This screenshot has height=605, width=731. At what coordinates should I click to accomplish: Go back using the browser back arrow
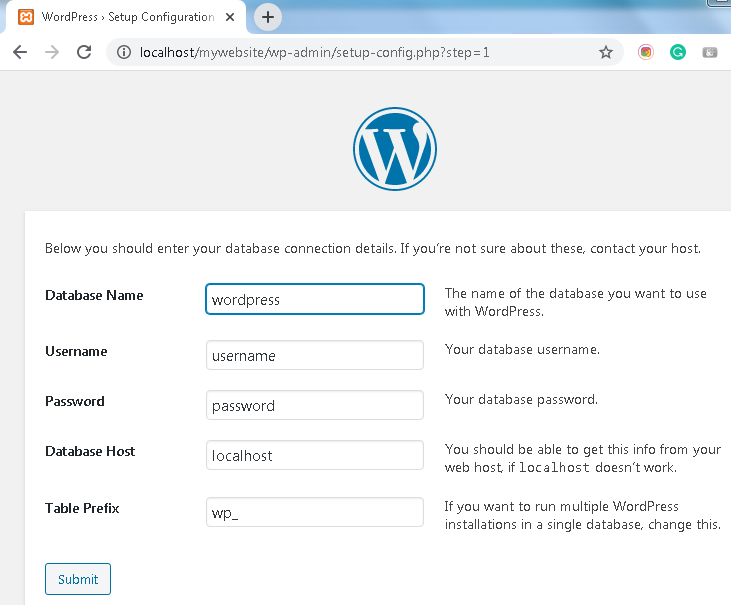tap(20, 52)
